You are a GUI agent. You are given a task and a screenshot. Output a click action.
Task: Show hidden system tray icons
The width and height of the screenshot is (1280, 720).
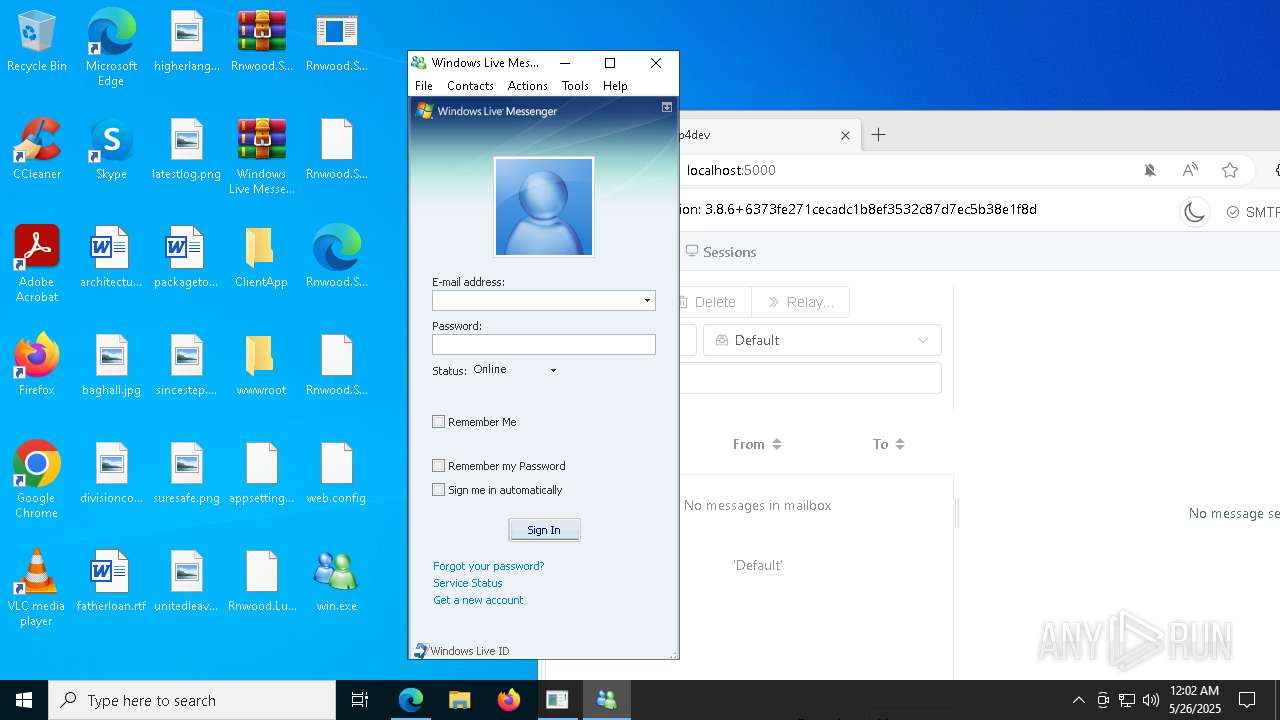1078,700
